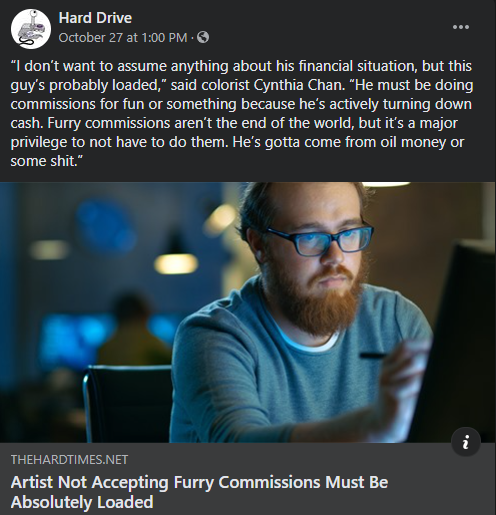Click the man's blue glasses in photo

[320, 239]
